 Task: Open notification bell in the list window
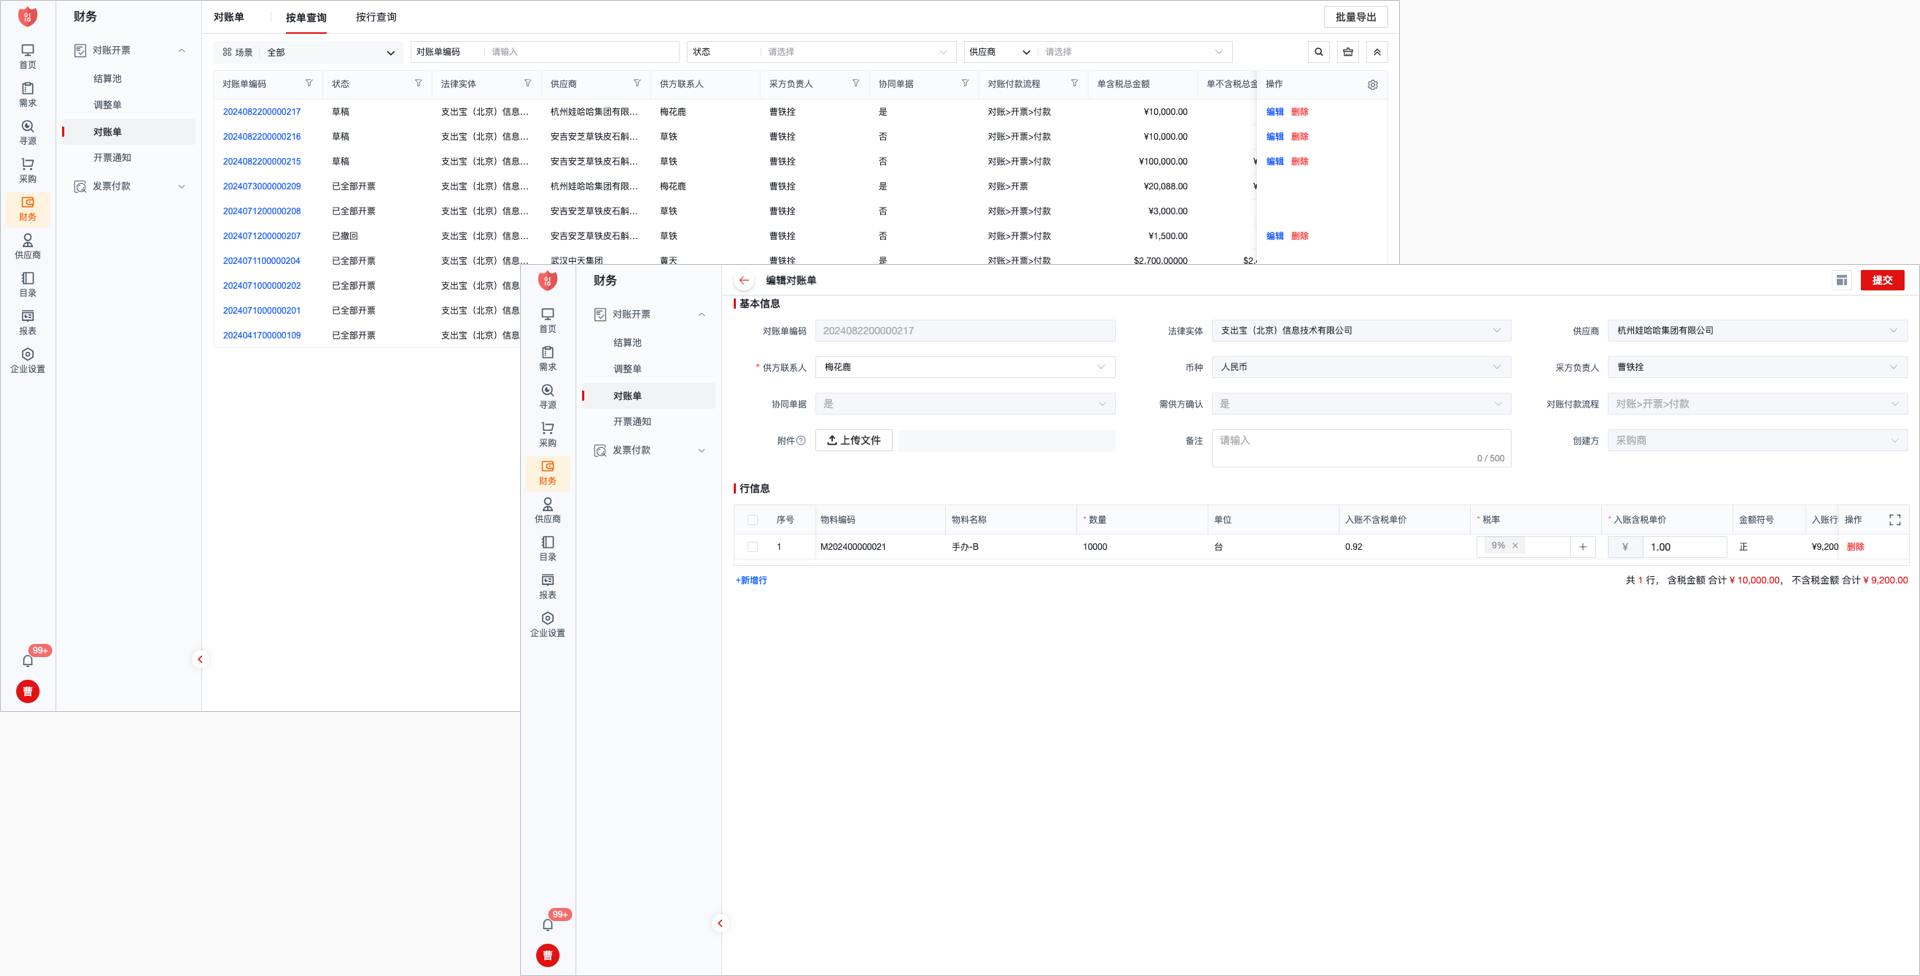click(x=28, y=660)
